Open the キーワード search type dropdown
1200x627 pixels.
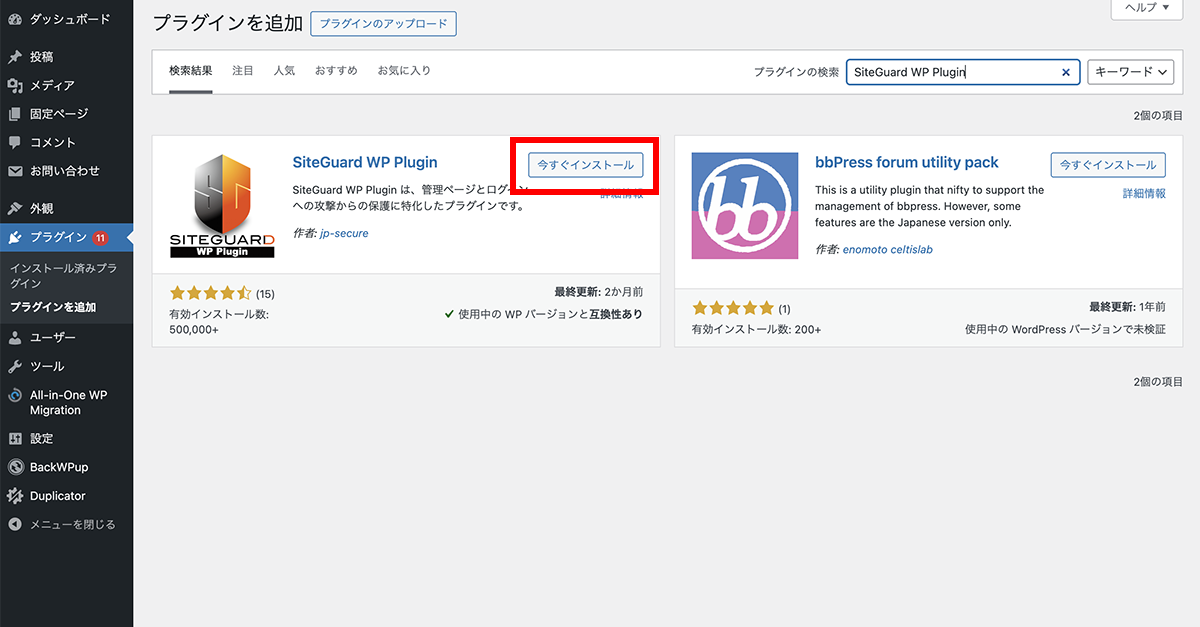click(x=1130, y=72)
